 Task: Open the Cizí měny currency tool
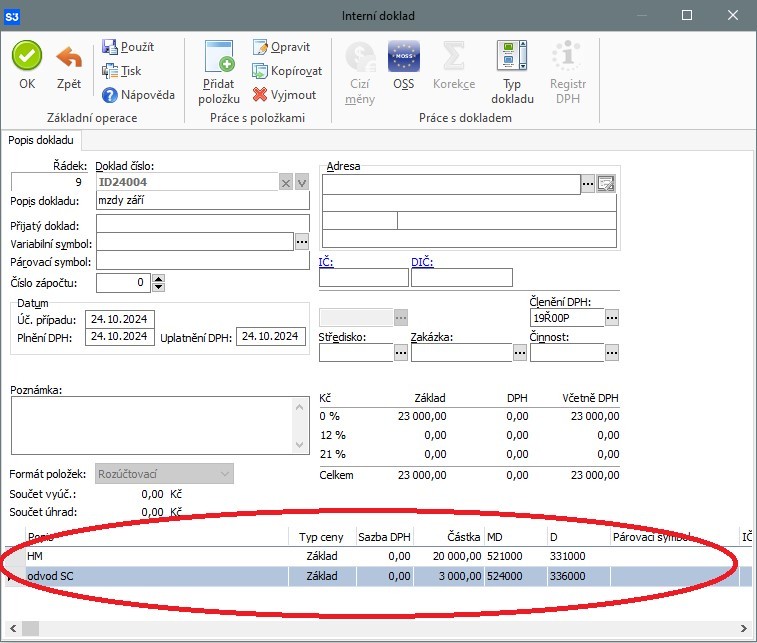point(360,72)
